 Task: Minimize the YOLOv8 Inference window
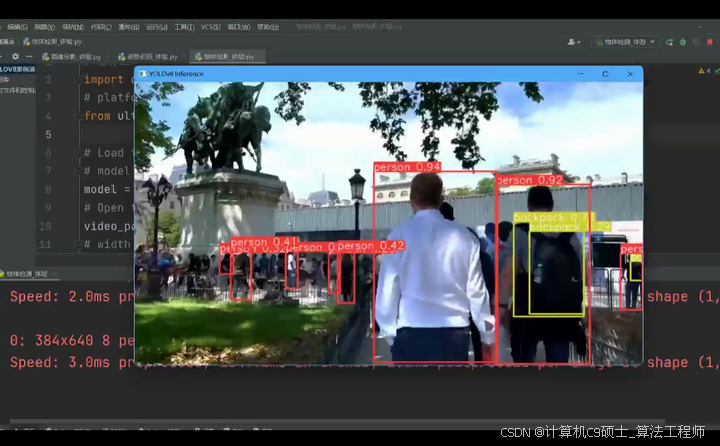pos(581,74)
